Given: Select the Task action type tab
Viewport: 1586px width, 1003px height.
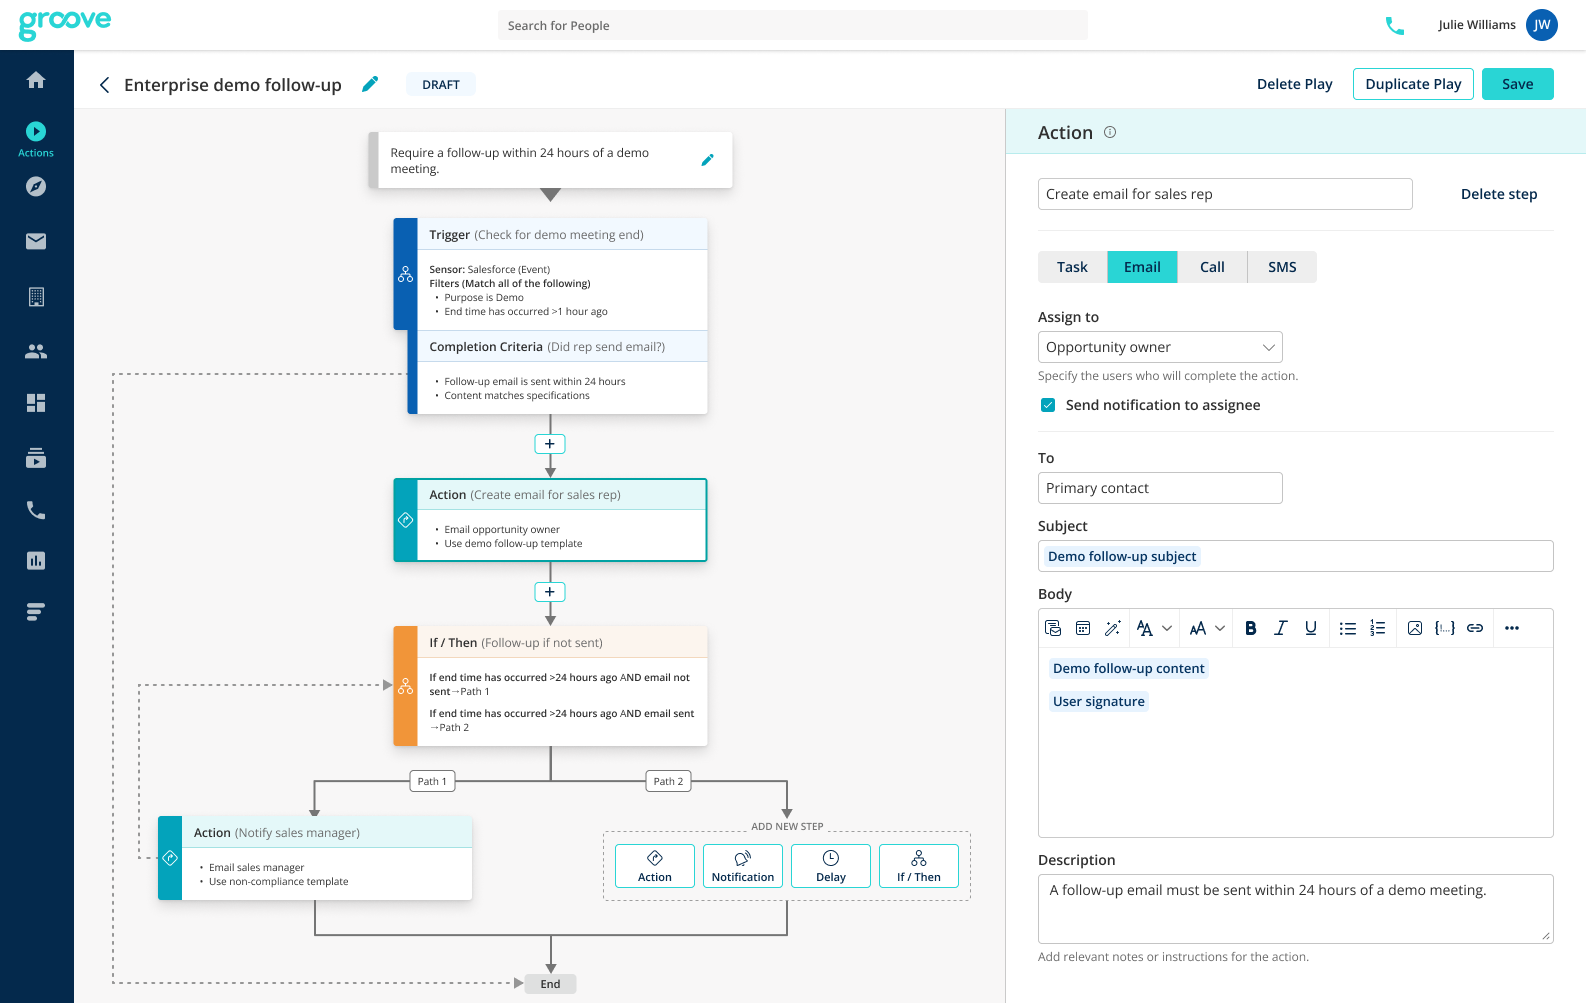Looking at the screenshot, I should pyautogui.click(x=1072, y=267).
